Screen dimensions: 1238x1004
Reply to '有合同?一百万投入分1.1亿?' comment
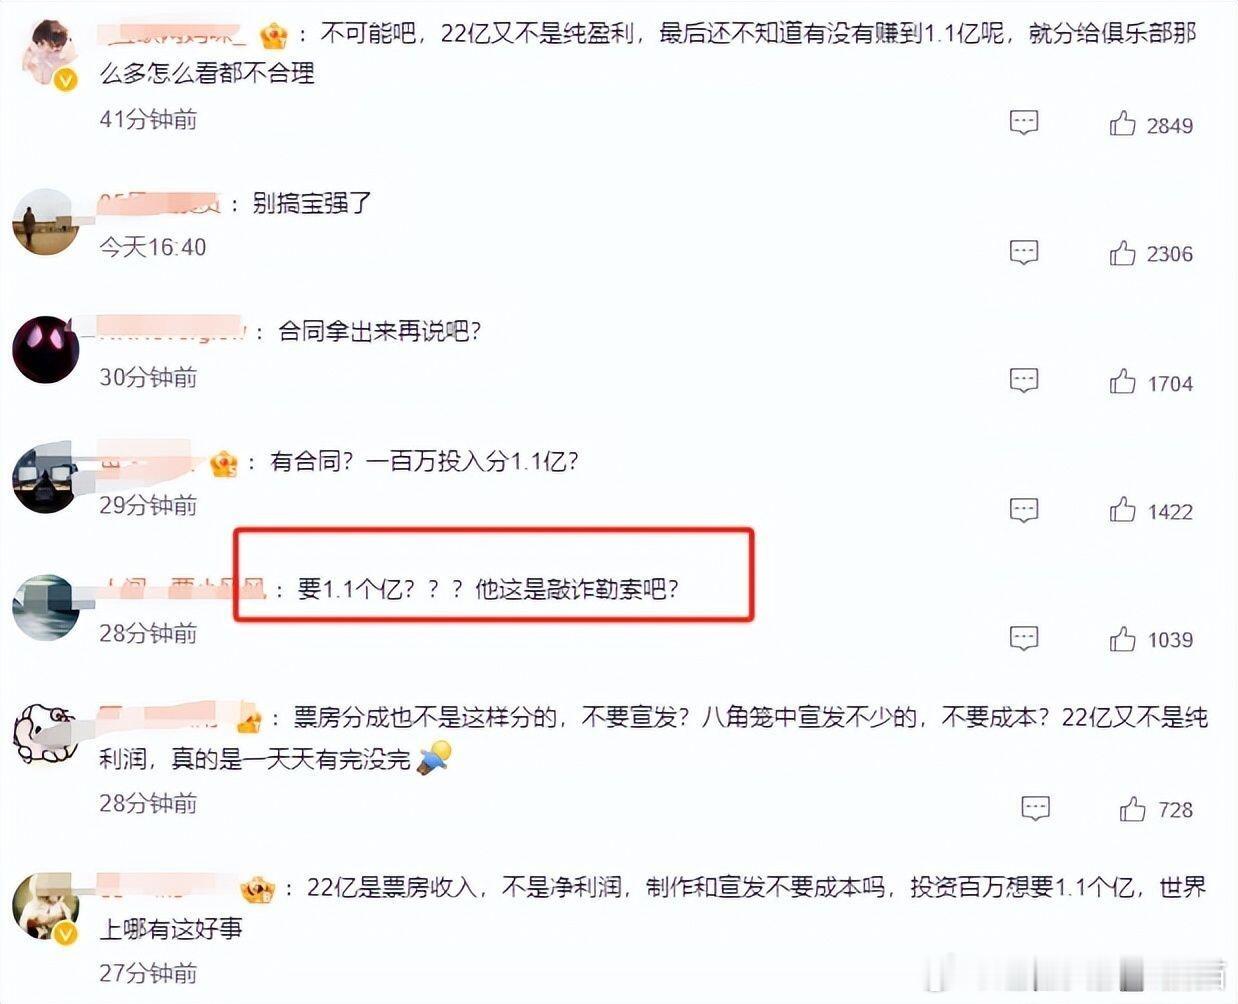(x=1024, y=509)
